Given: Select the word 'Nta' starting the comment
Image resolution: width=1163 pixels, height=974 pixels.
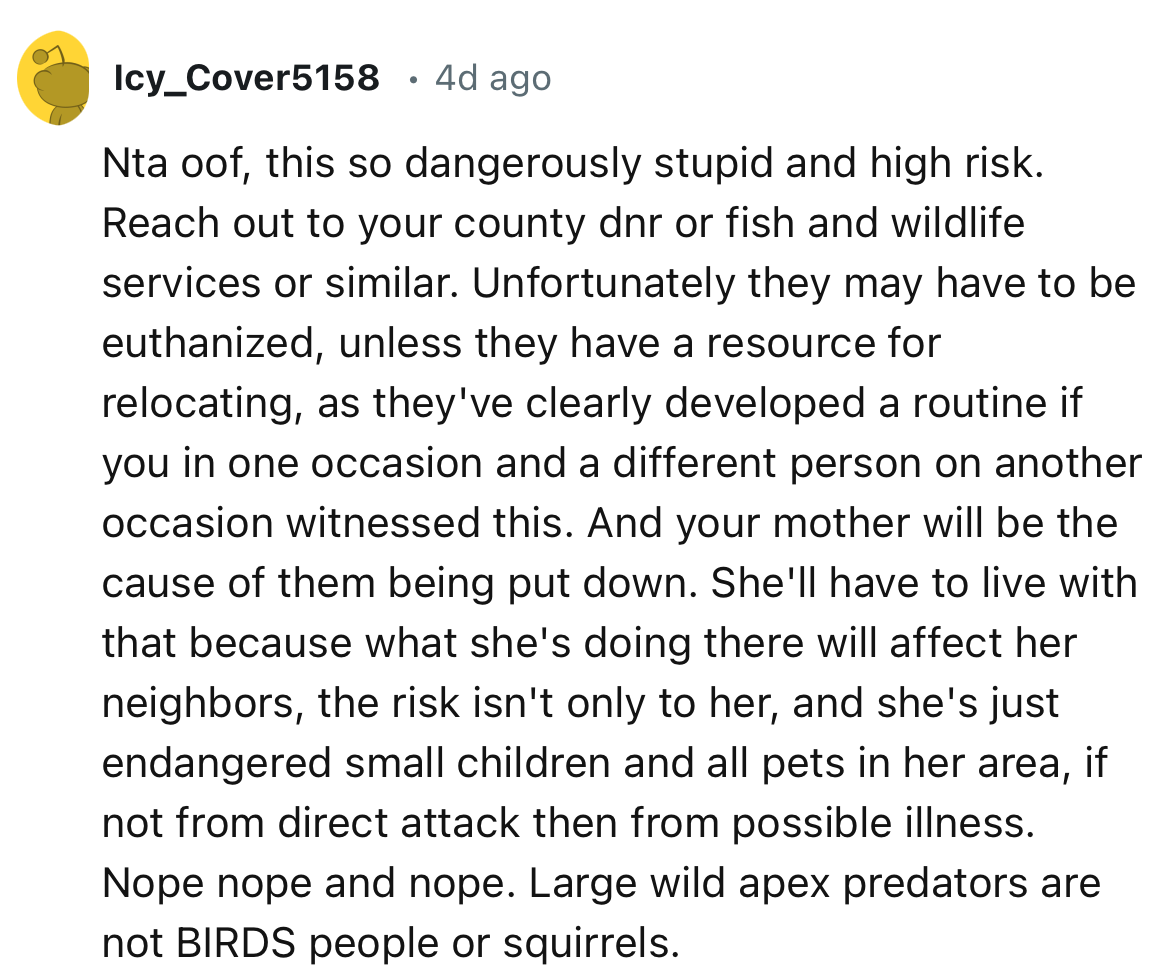Looking at the screenshot, I should pos(134,162).
